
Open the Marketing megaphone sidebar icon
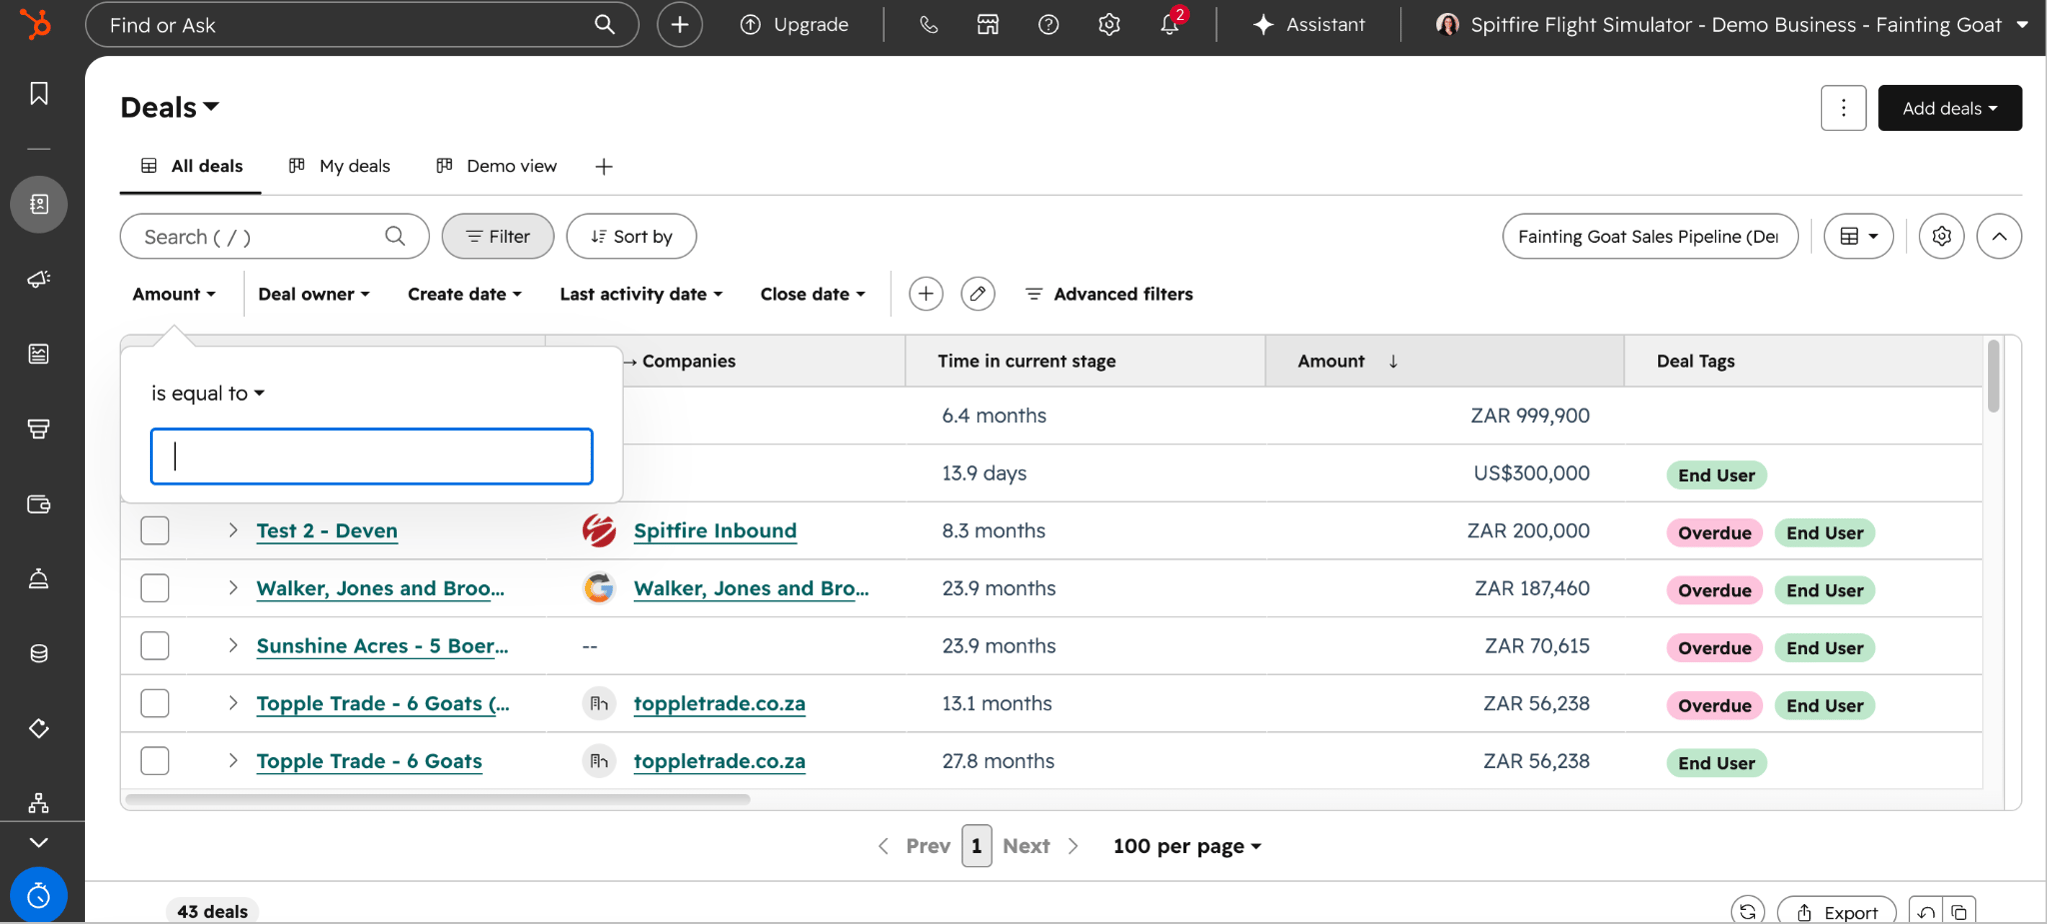pyautogui.click(x=39, y=279)
